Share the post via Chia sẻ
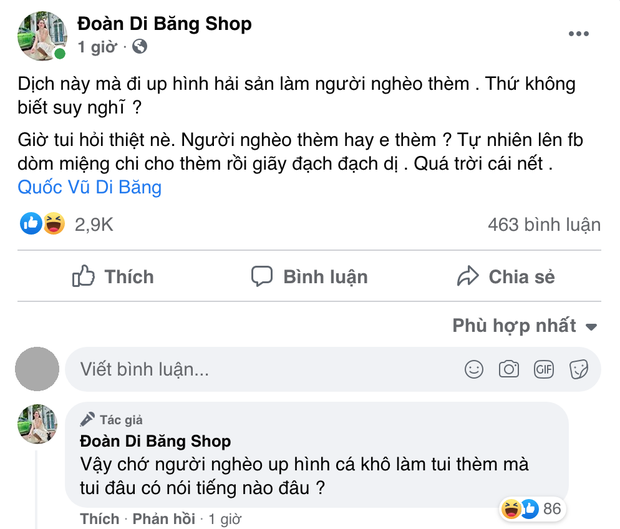 tap(505, 277)
